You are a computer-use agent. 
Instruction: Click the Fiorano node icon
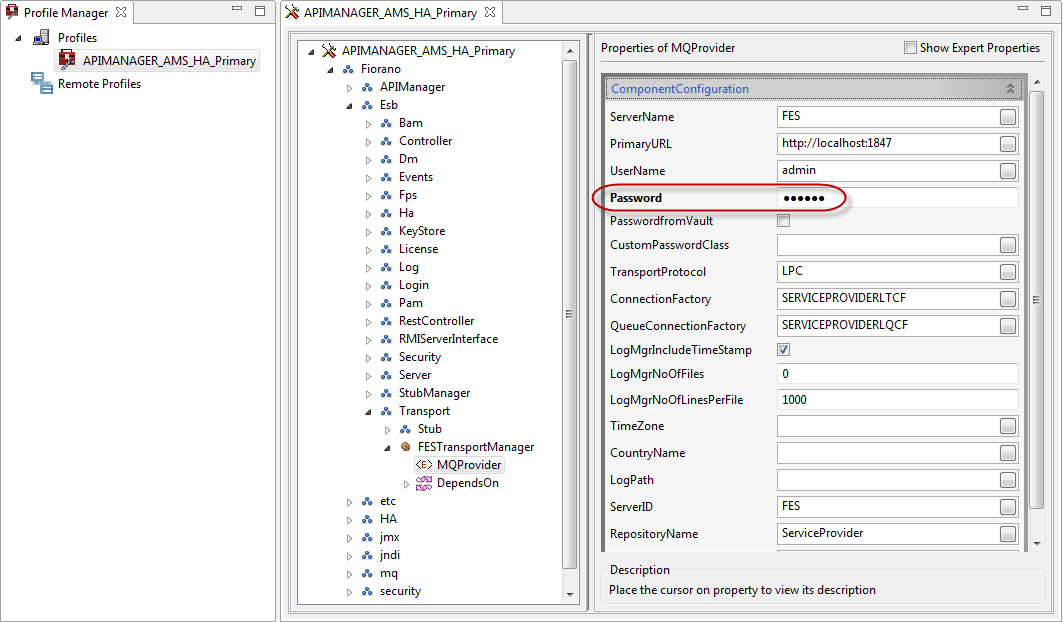[x=348, y=69]
